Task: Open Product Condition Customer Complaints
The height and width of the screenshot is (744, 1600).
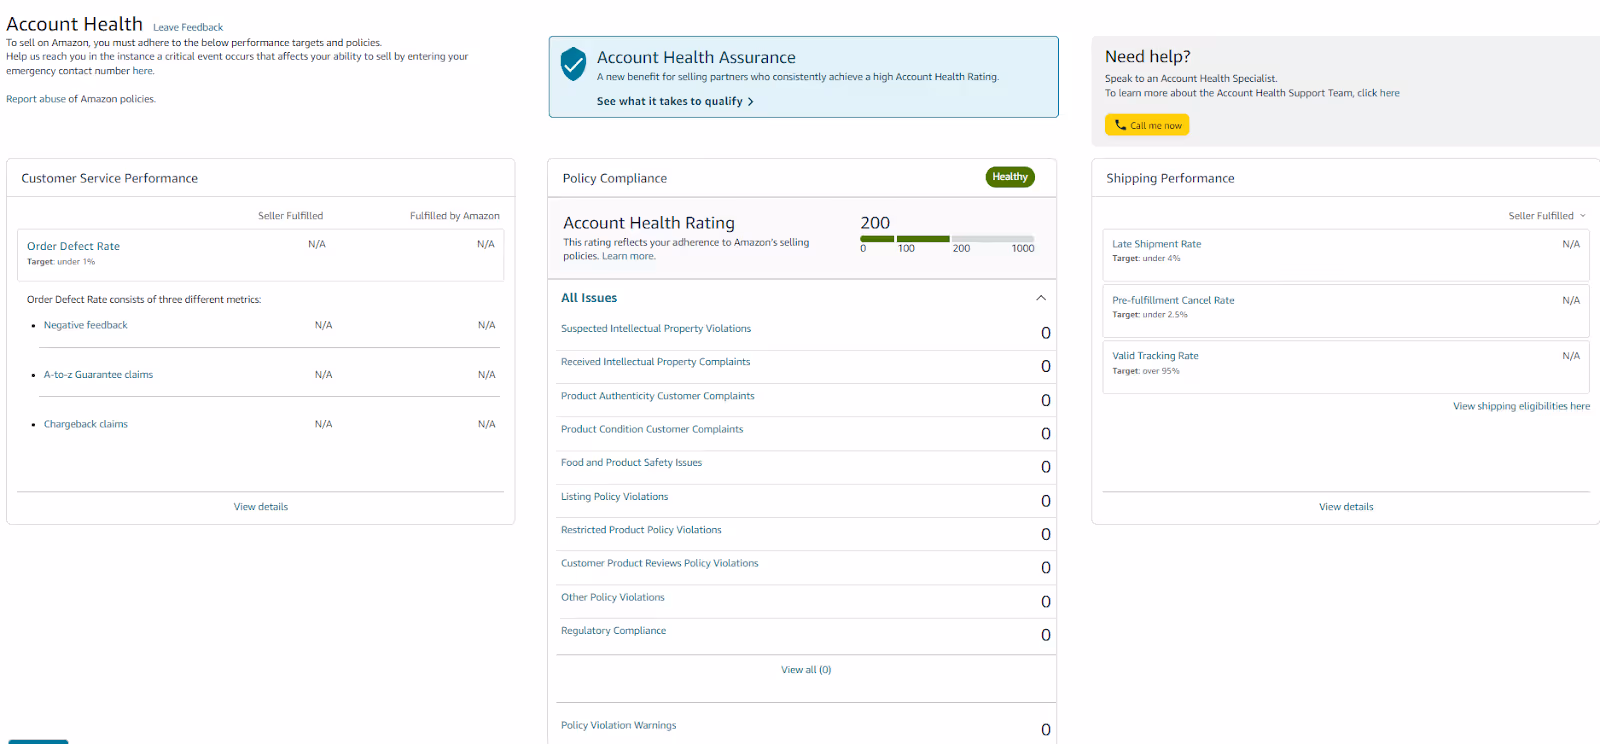Action: point(652,429)
